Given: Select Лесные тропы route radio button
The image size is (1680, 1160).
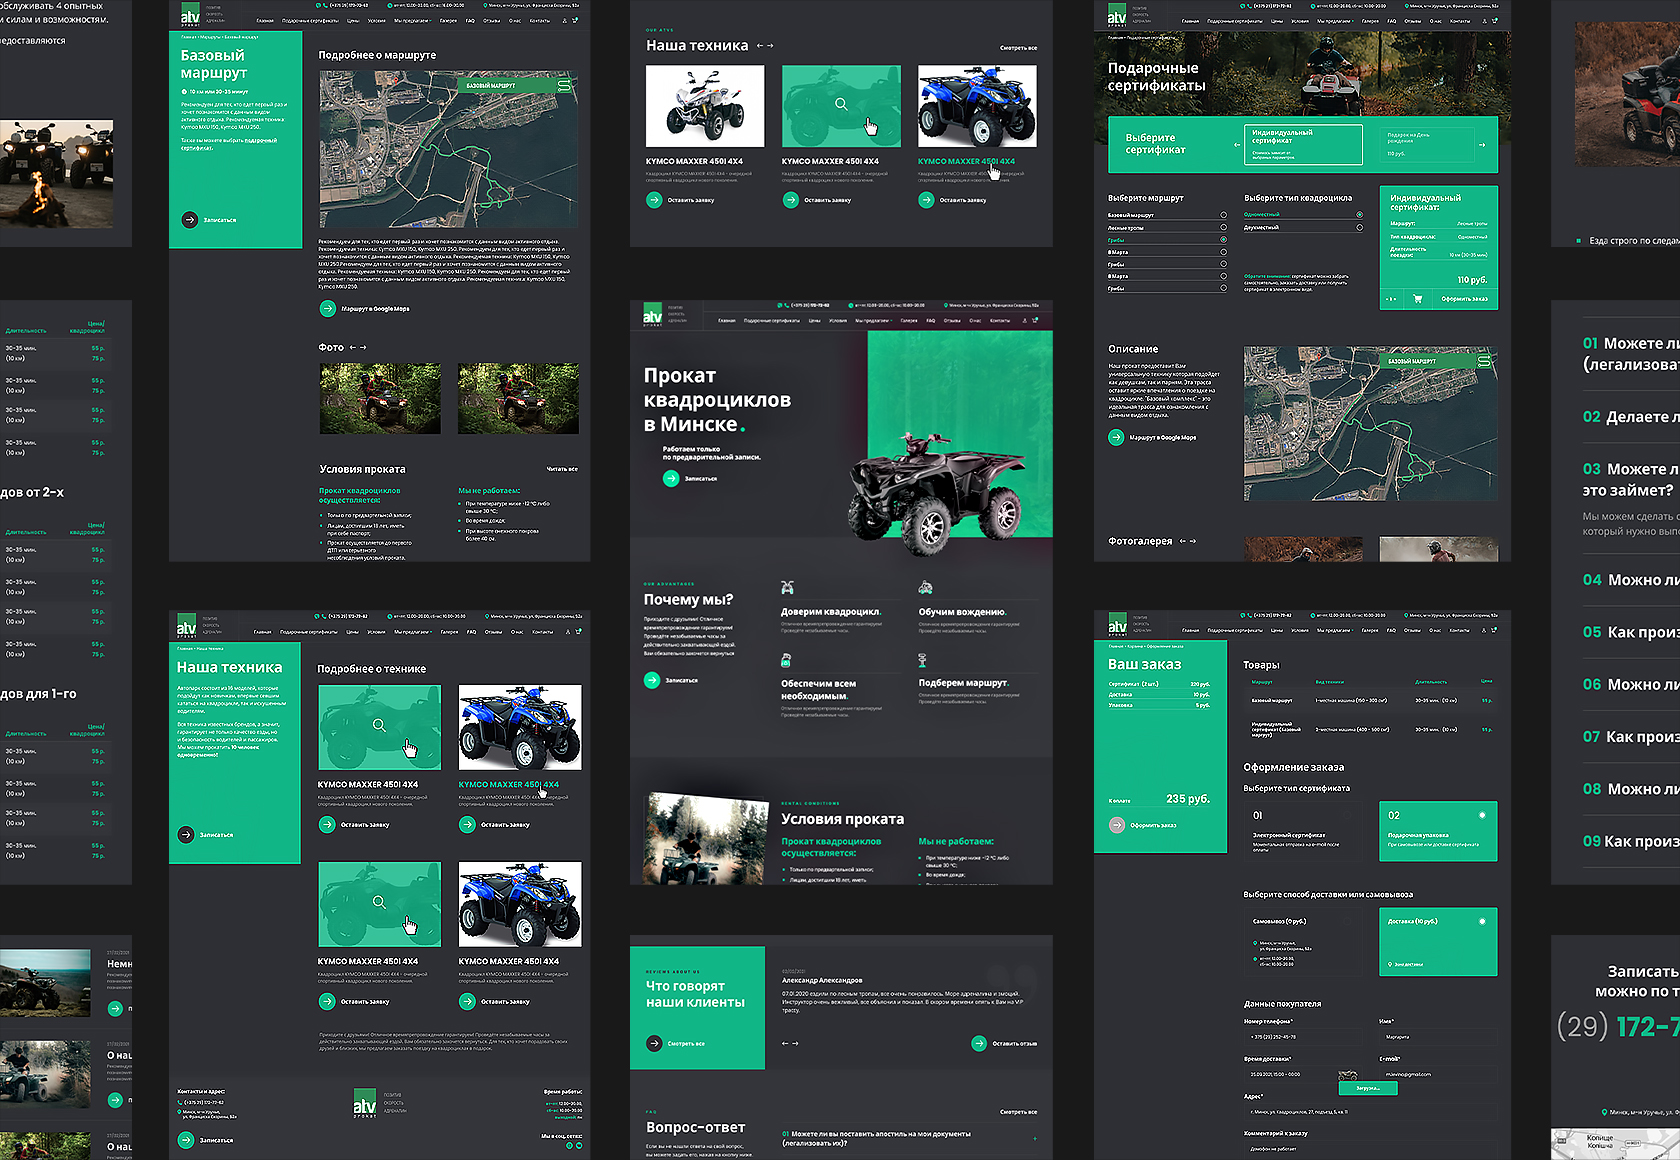Looking at the screenshot, I should click(x=1223, y=228).
